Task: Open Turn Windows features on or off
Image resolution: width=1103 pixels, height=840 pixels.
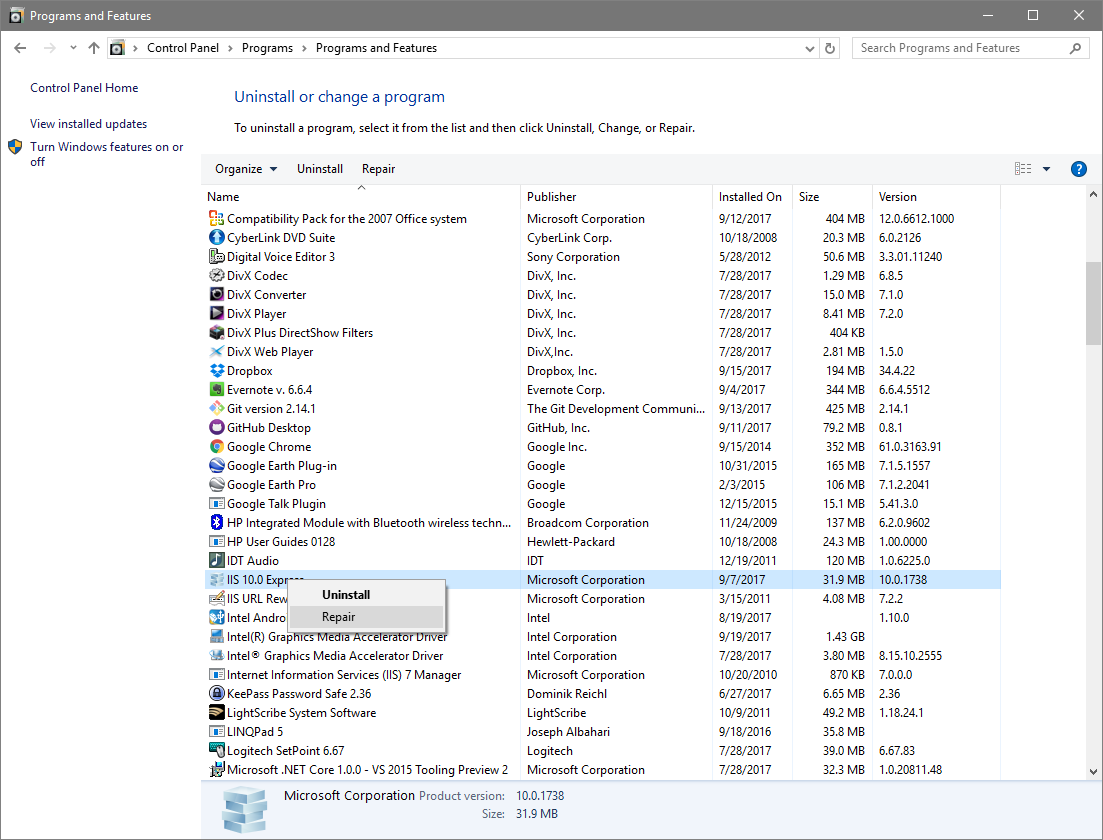Action: coord(106,154)
